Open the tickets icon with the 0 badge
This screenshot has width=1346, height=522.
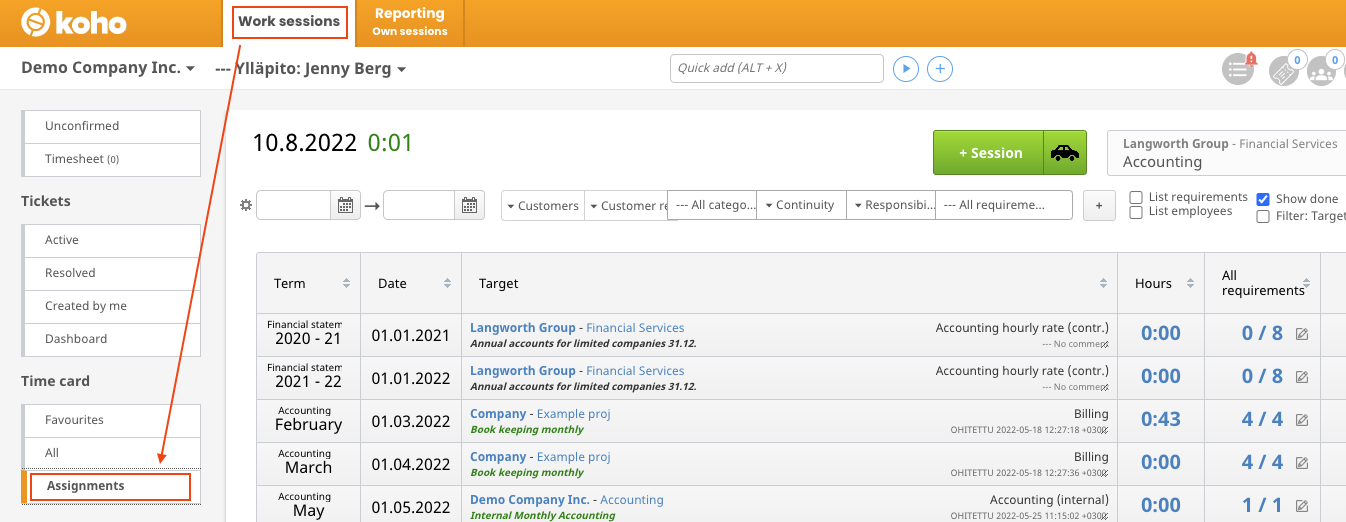1284,70
